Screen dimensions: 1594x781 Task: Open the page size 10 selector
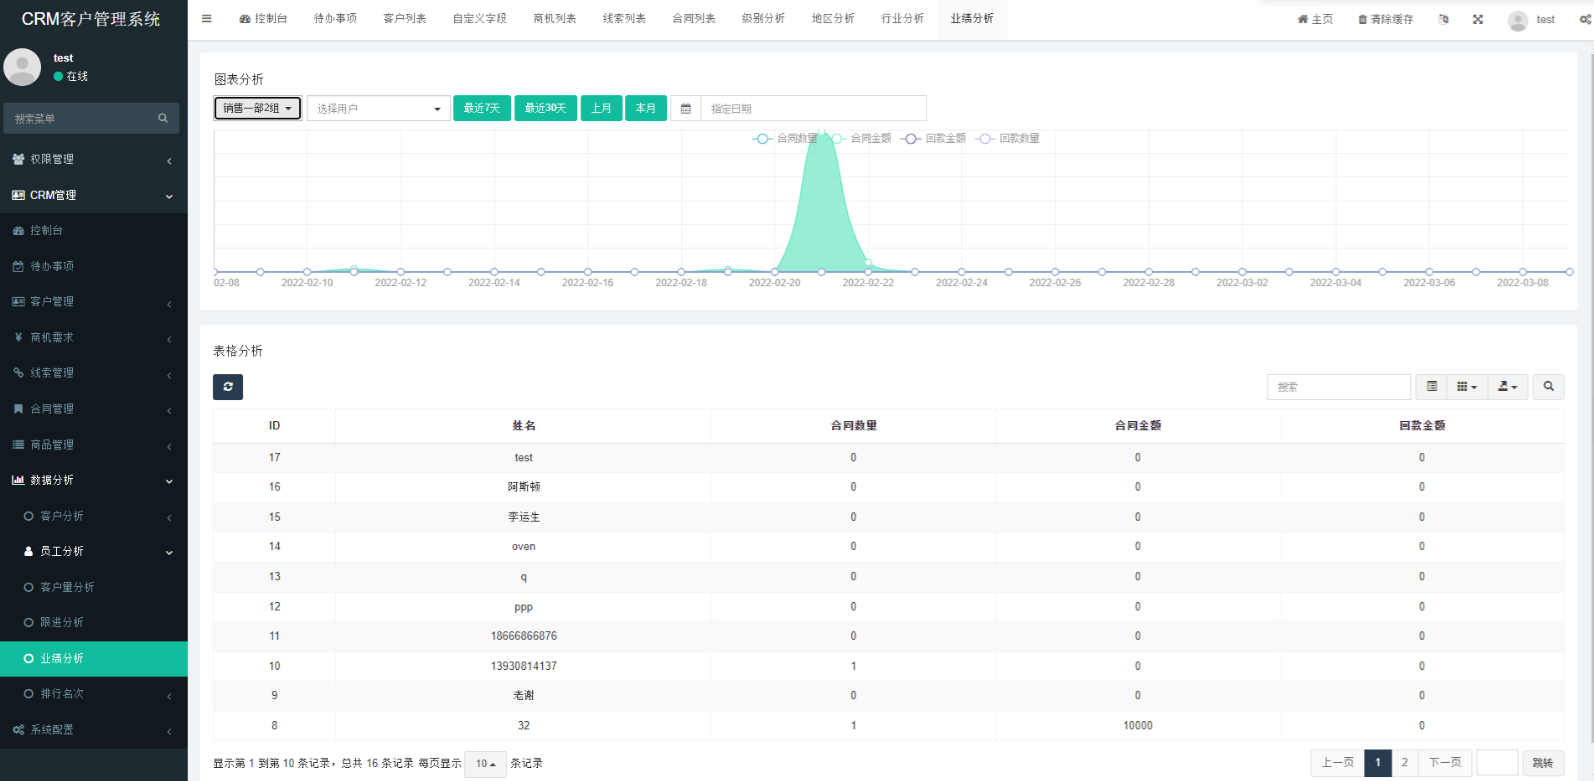pyautogui.click(x=486, y=764)
